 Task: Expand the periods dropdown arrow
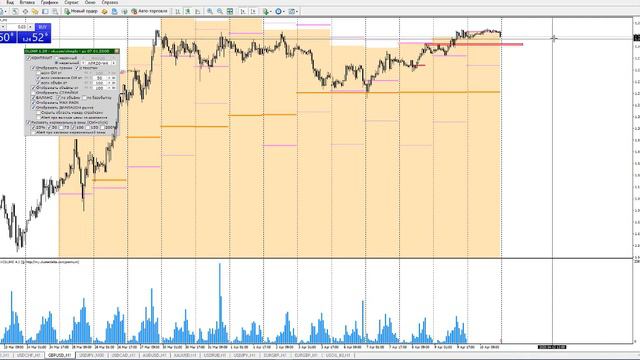(284, 11)
